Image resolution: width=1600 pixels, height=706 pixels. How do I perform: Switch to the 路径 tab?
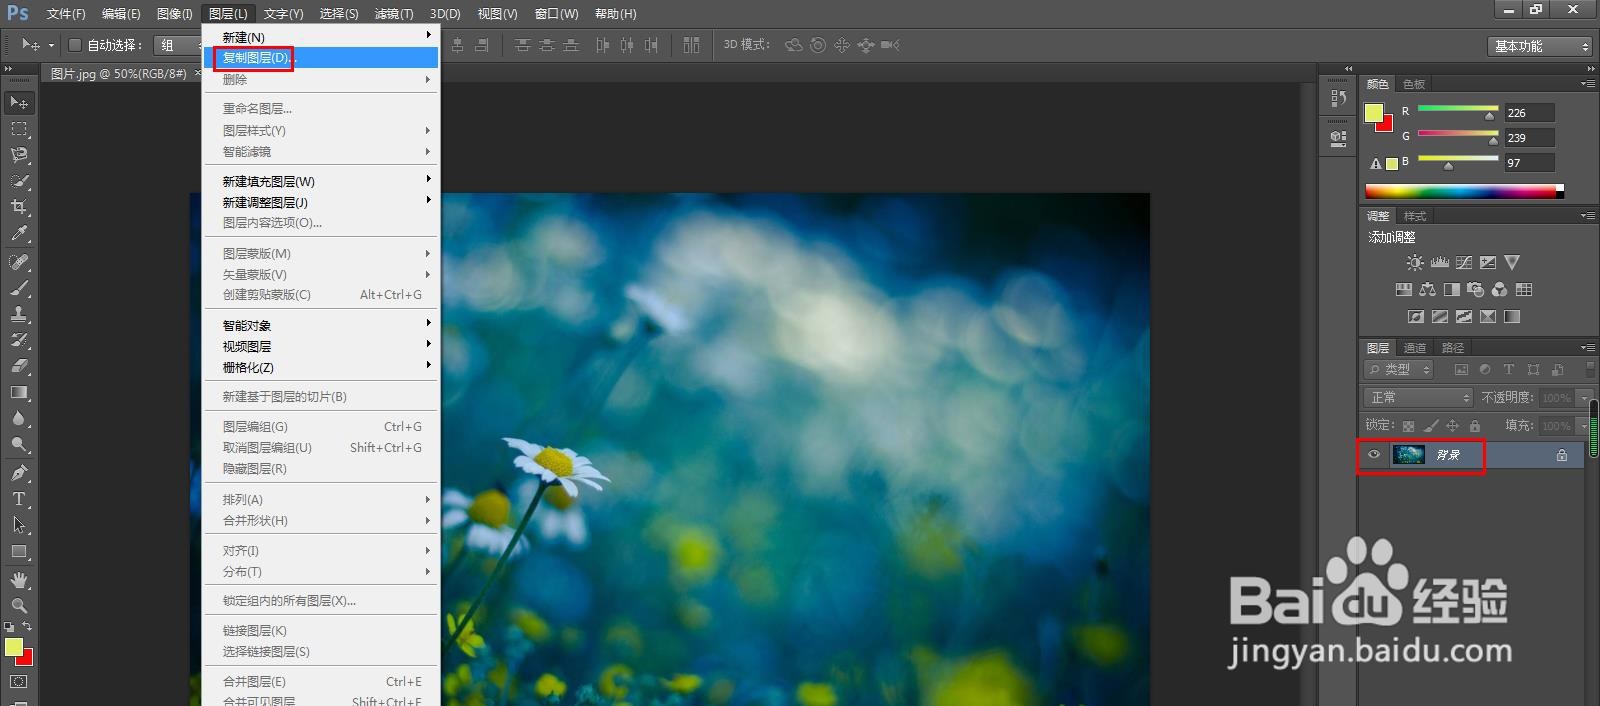[1453, 348]
